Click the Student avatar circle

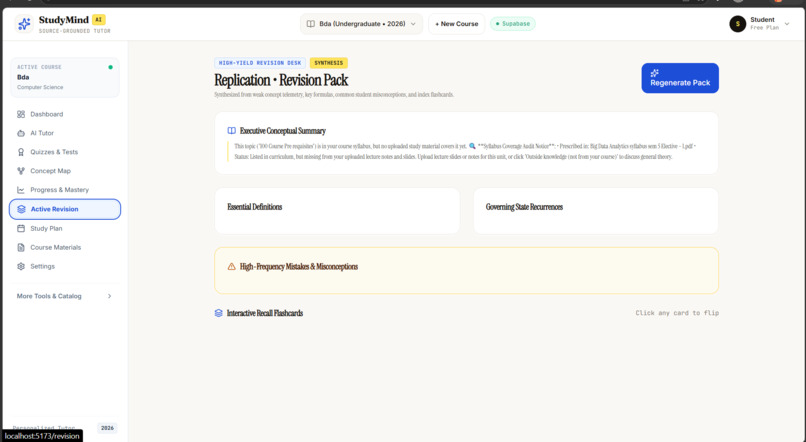(738, 24)
